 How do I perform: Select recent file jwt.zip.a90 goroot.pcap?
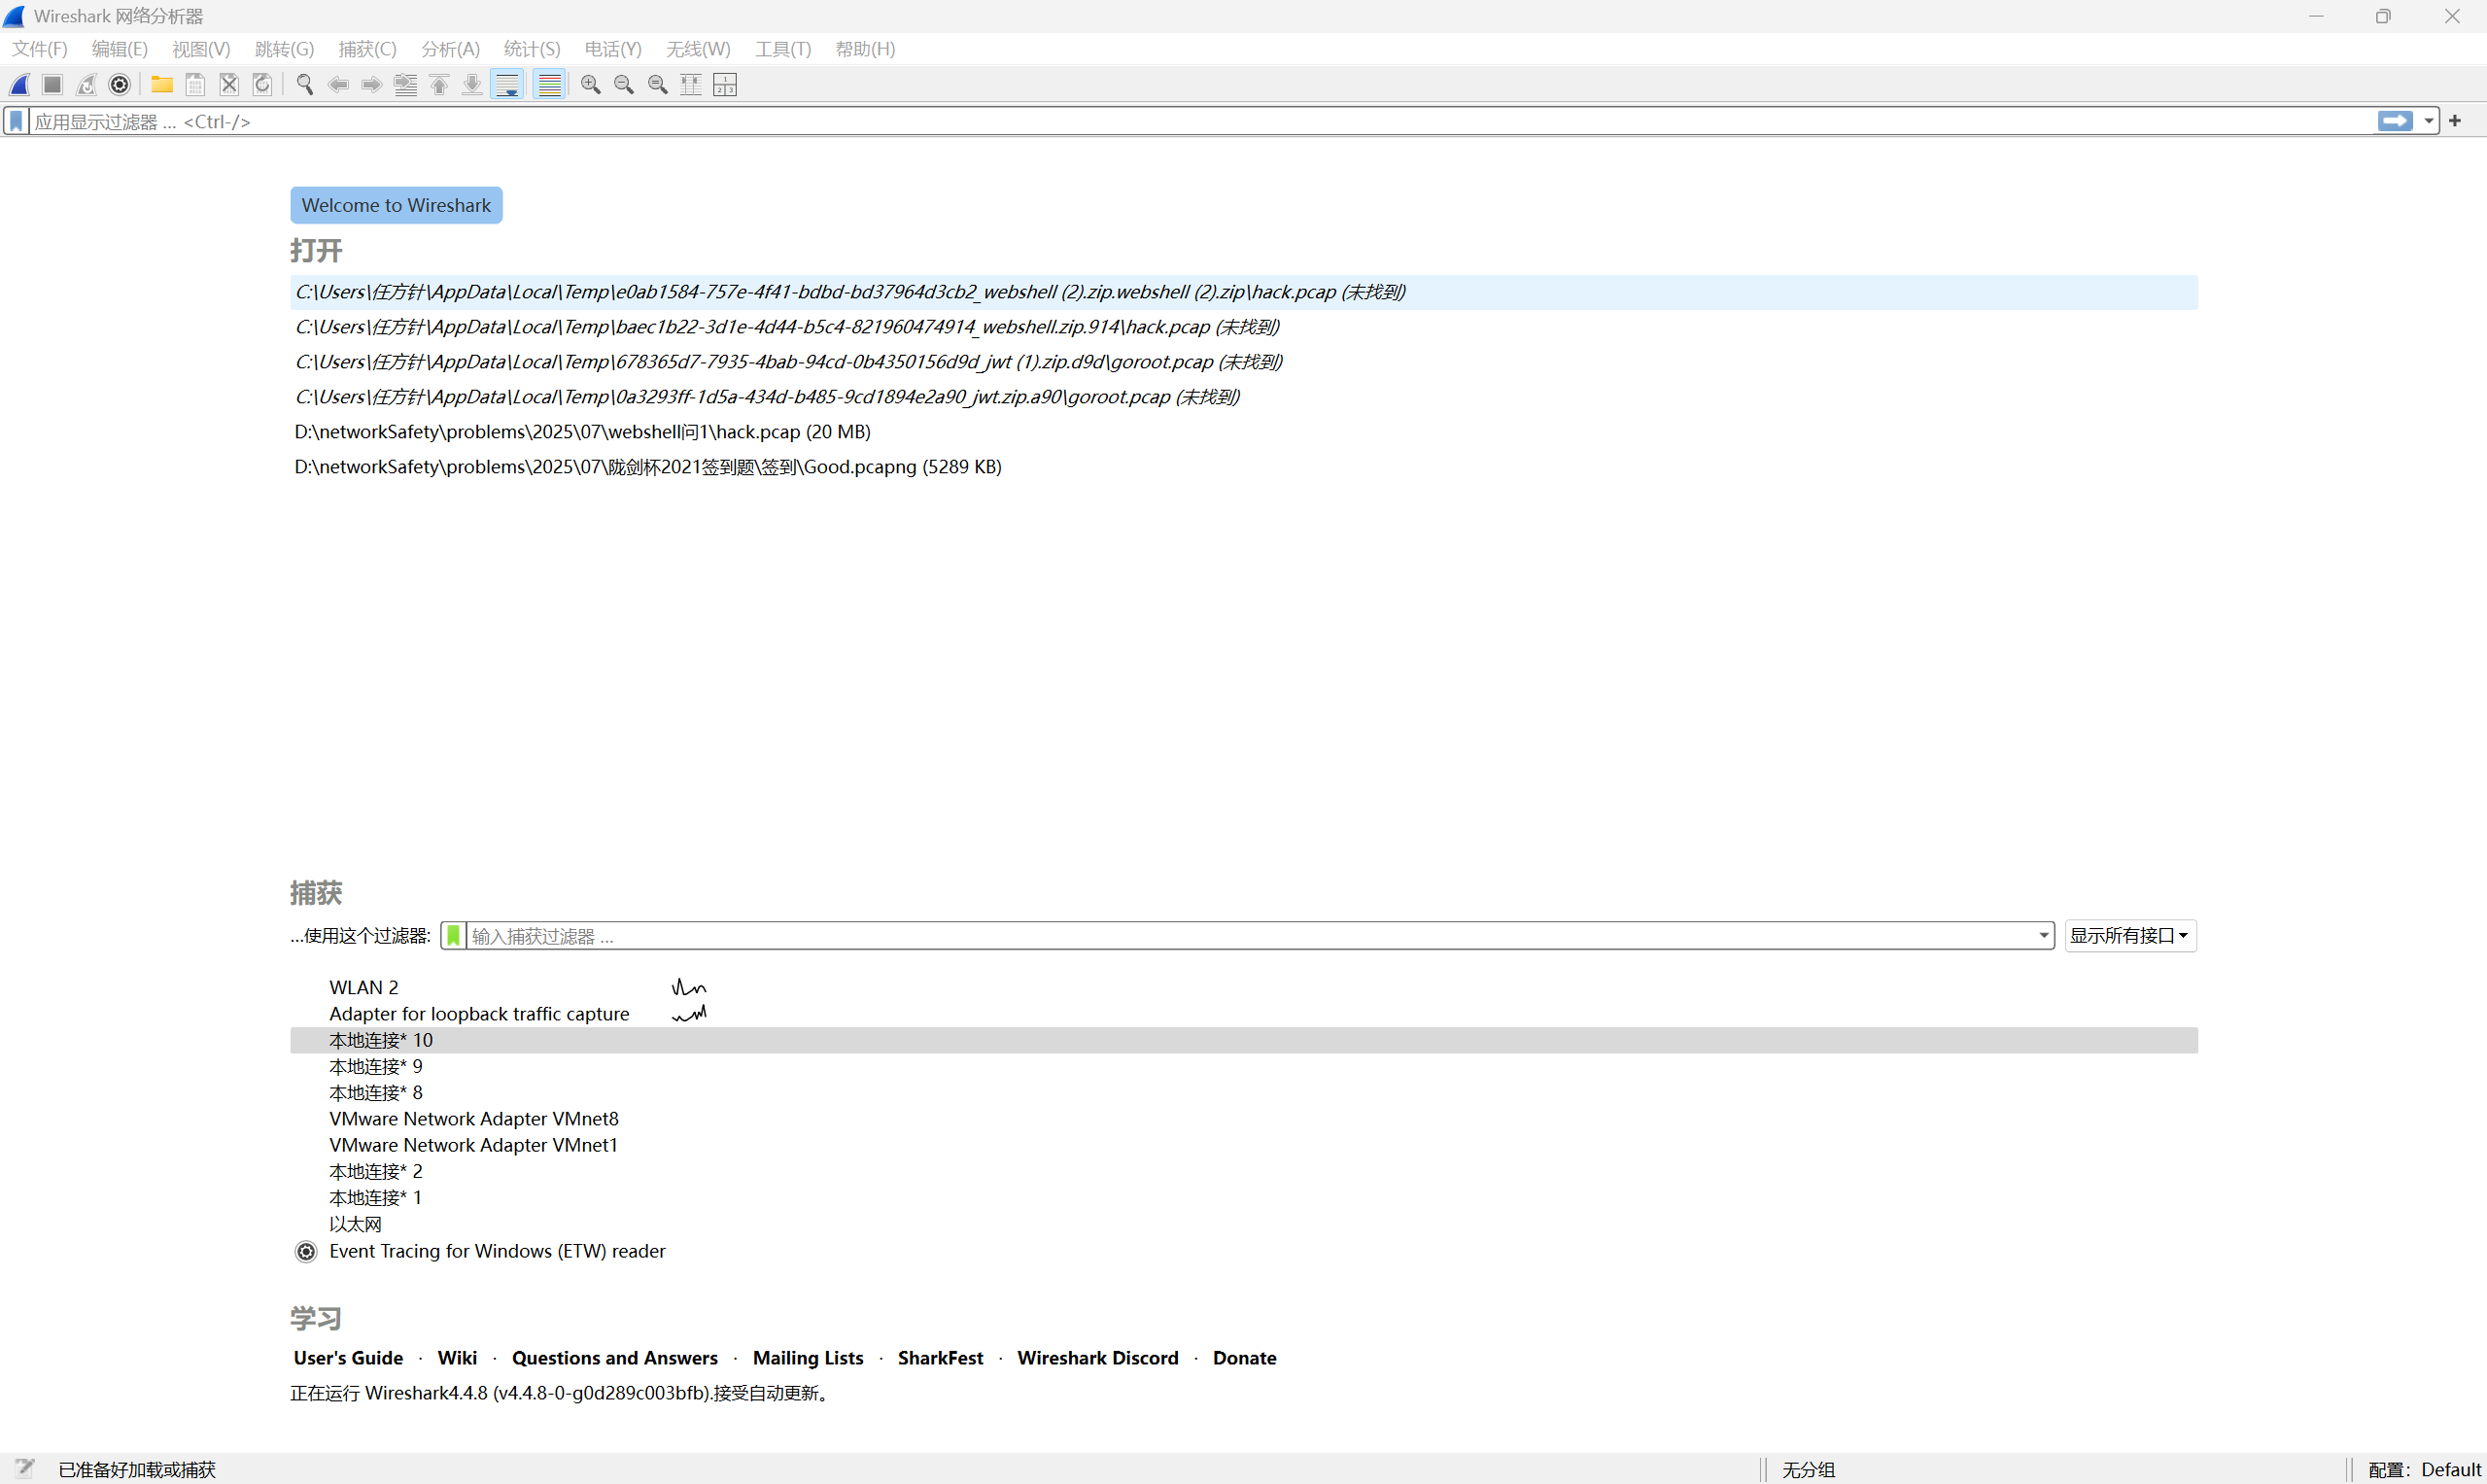[1244, 397]
